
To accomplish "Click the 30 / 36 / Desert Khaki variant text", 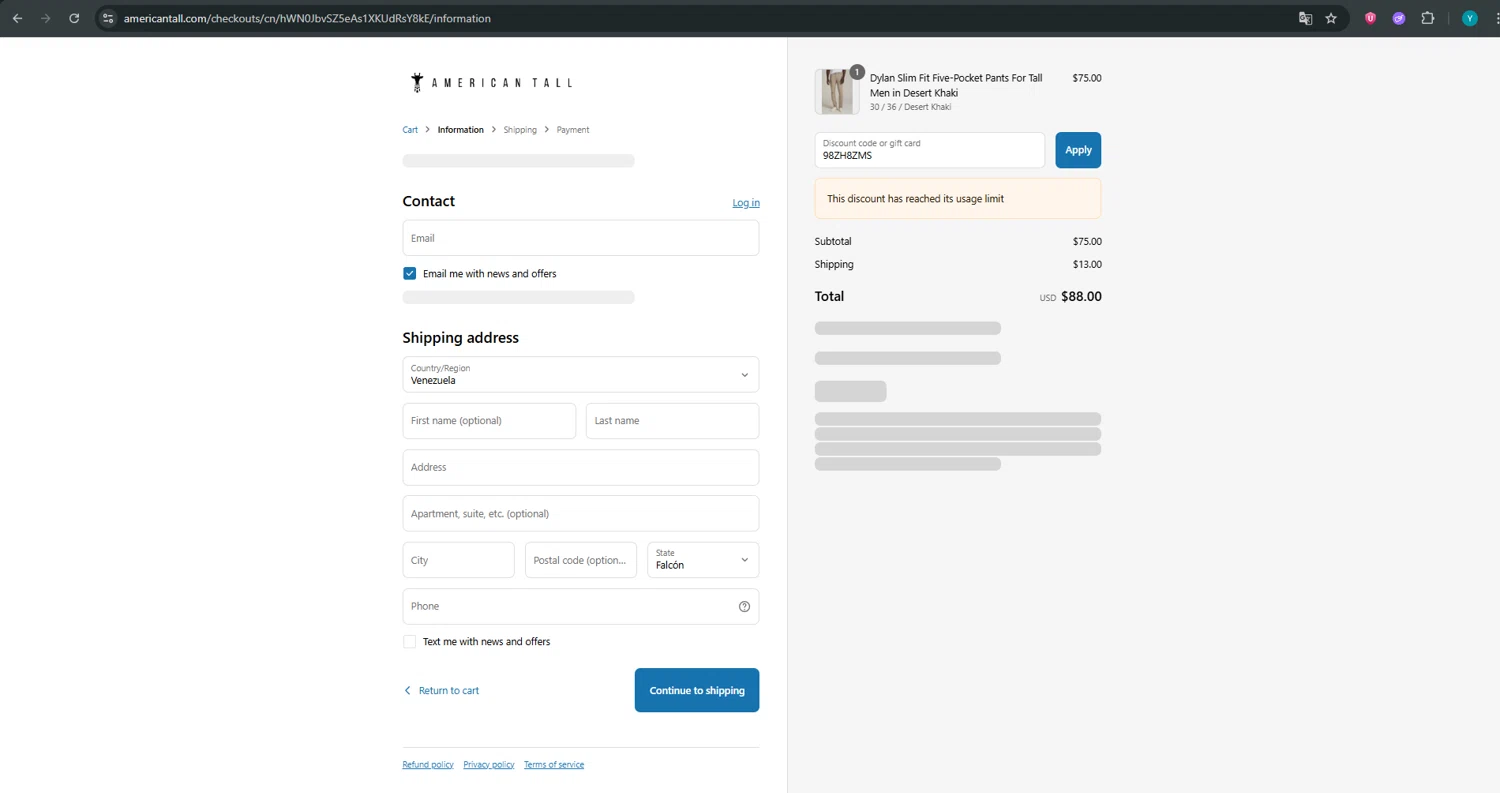I will point(910,107).
